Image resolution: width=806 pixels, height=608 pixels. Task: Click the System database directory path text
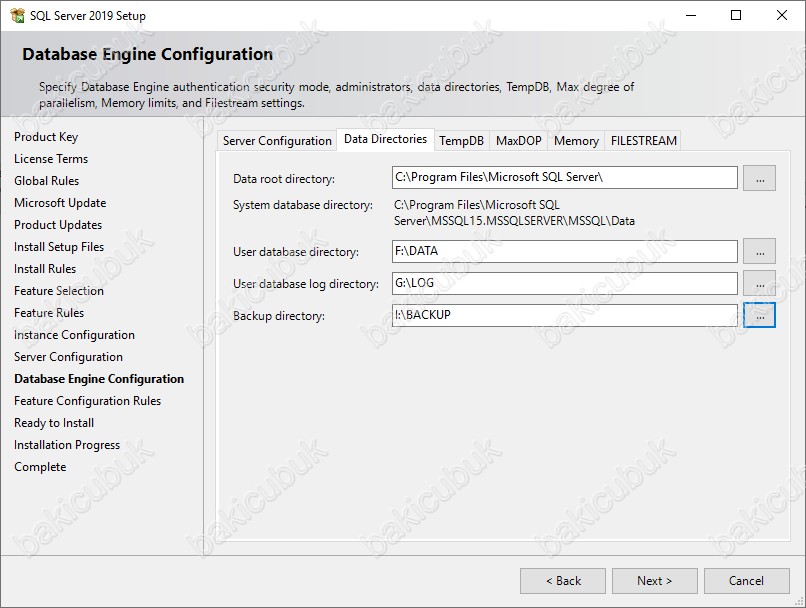(x=514, y=213)
